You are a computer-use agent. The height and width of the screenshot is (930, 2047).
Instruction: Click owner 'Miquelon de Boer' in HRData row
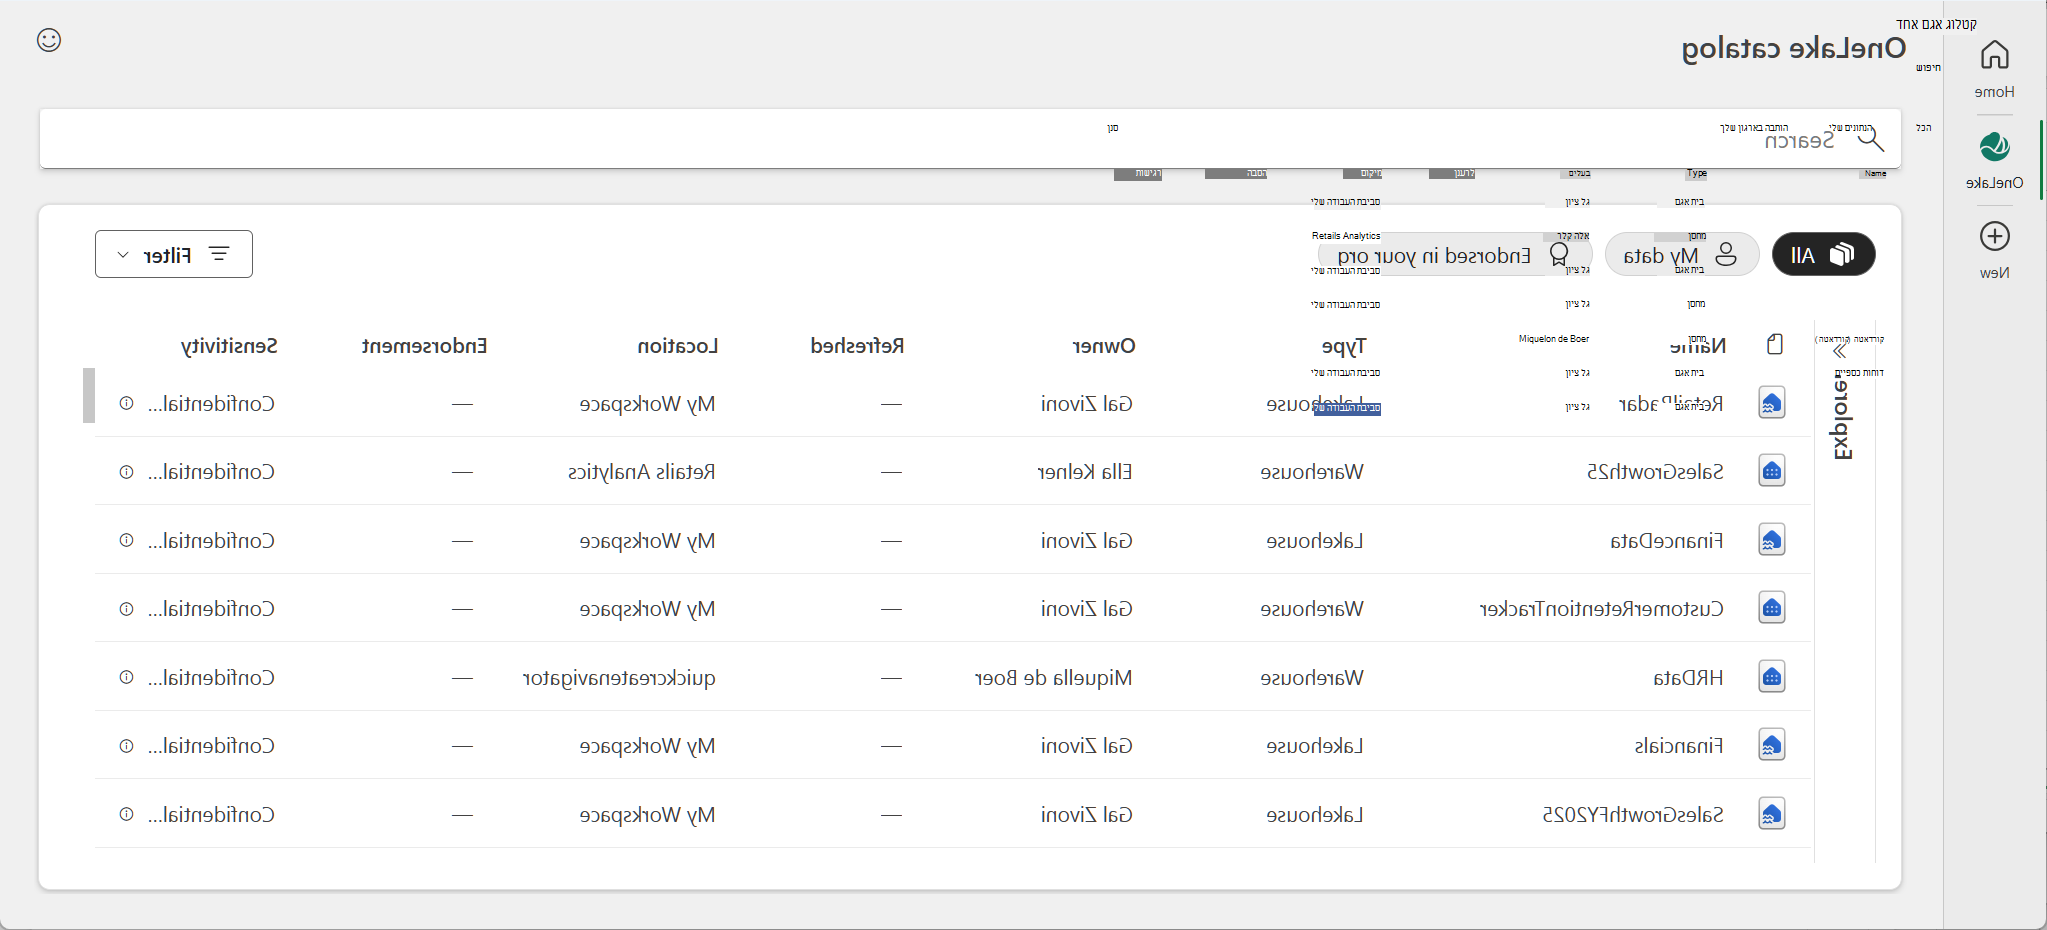click(1054, 678)
